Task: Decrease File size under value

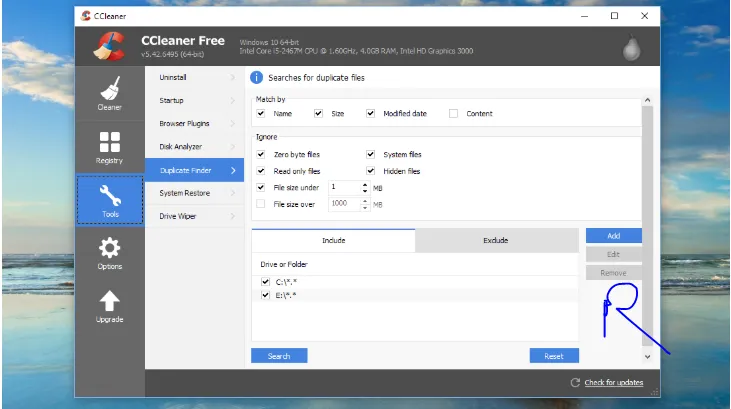Action: pos(365,191)
